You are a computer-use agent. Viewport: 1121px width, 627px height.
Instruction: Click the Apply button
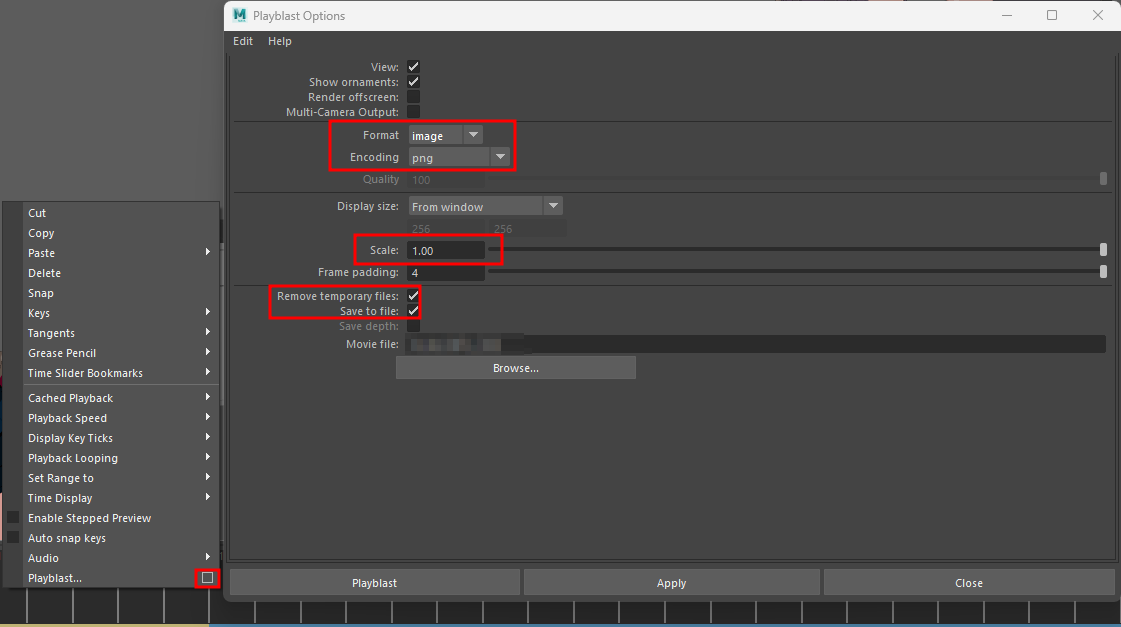pyautogui.click(x=671, y=583)
